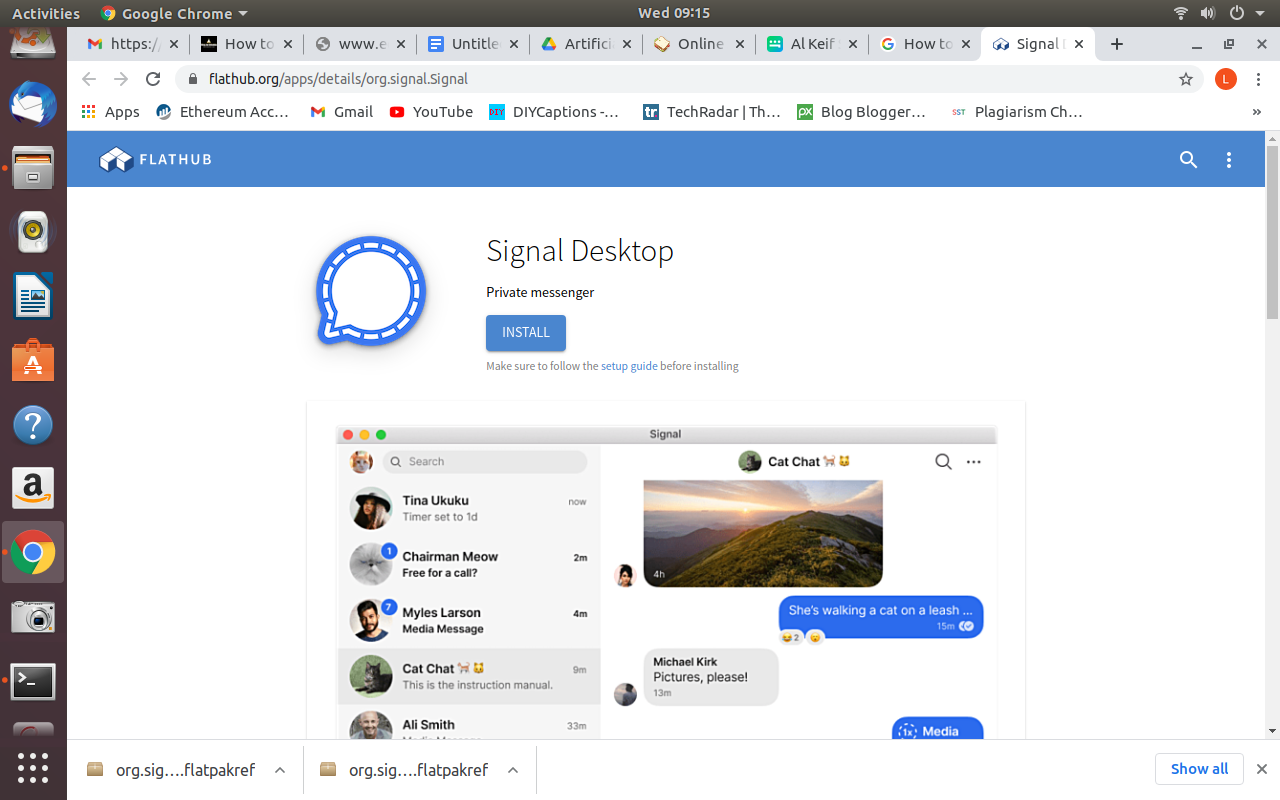Open the TechRadar bookmark
The height and width of the screenshot is (800, 1280).
(x=711, y=112)
